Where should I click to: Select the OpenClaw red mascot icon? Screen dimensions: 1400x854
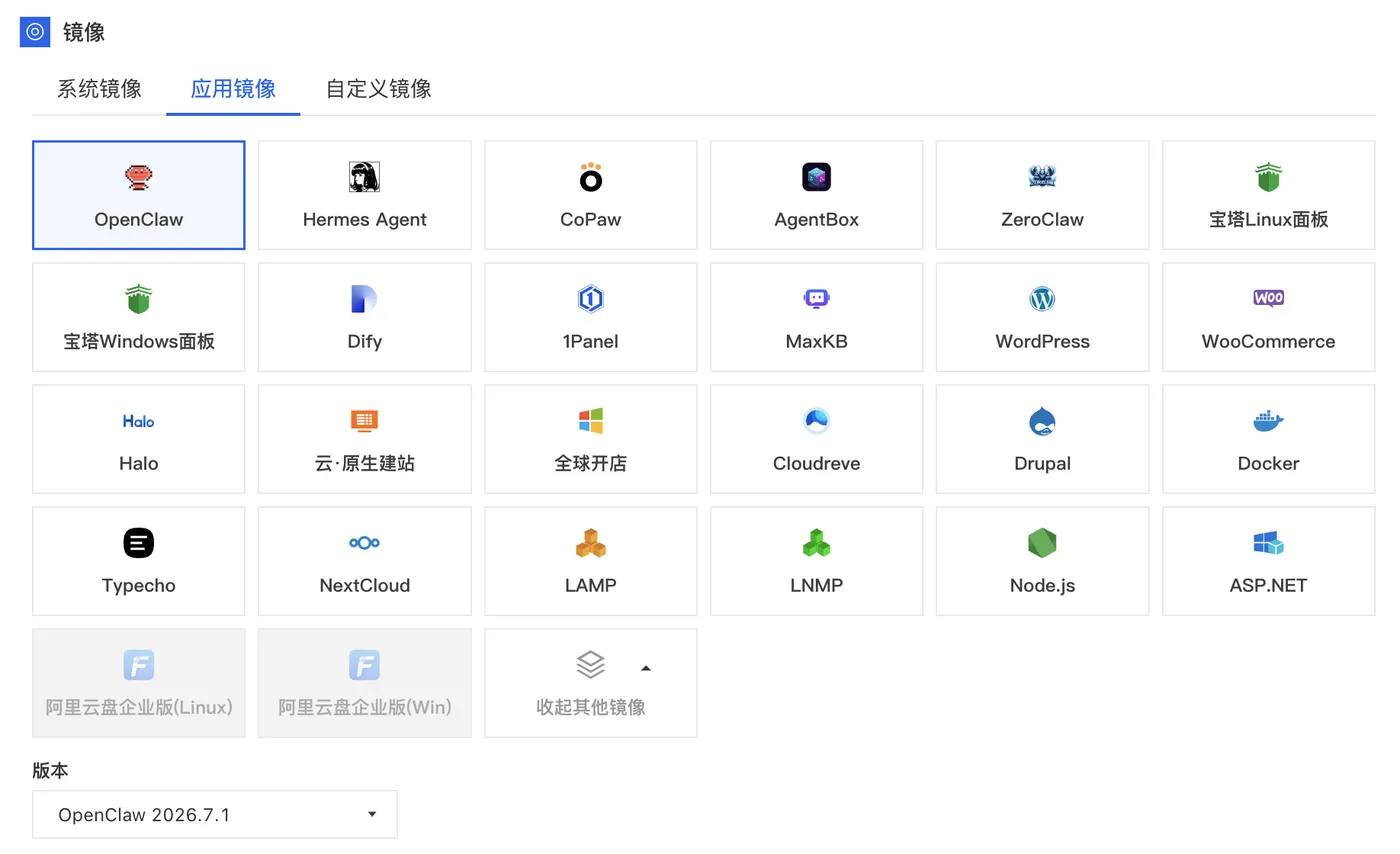[x=139, y=177]
